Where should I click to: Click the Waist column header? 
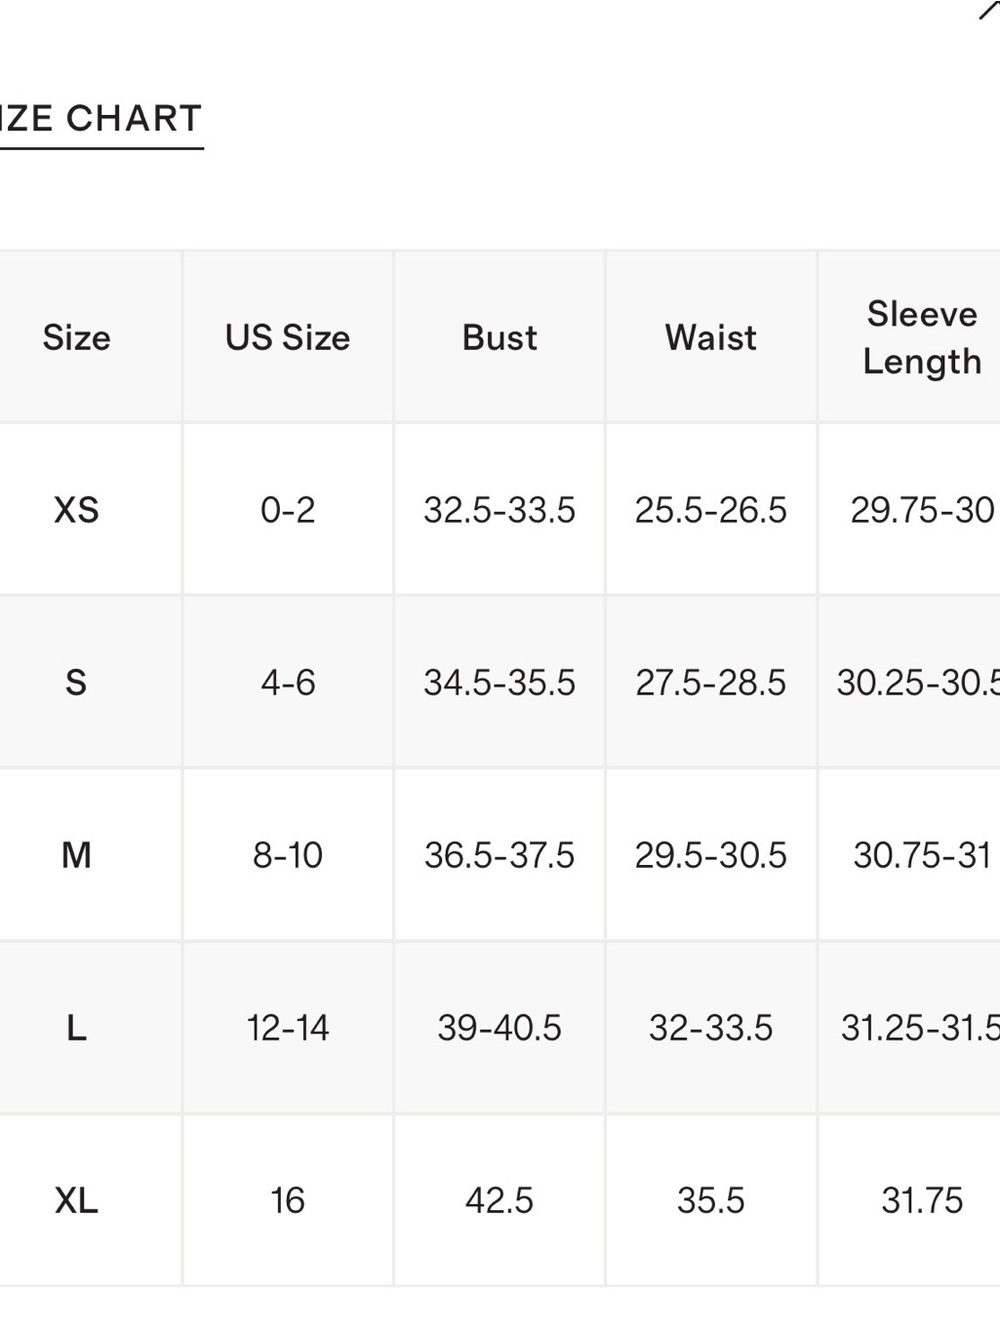tap(711, 338)
